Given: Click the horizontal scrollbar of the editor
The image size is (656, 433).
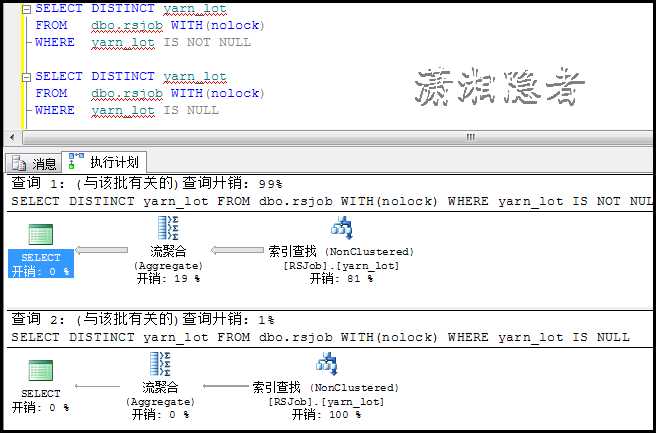Looking at the screenshot, I should 337,137.
